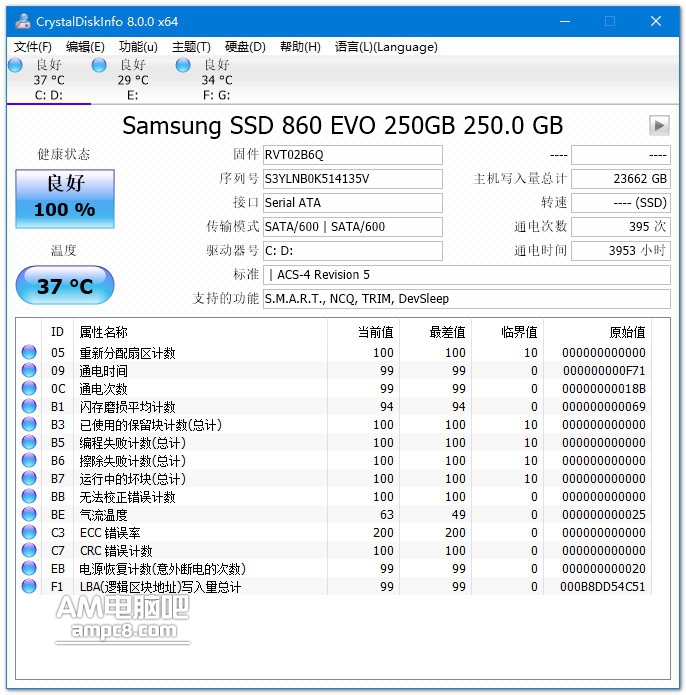Click the 37 °C temperature button
The image size is (686, 695).
coord(65,285)
